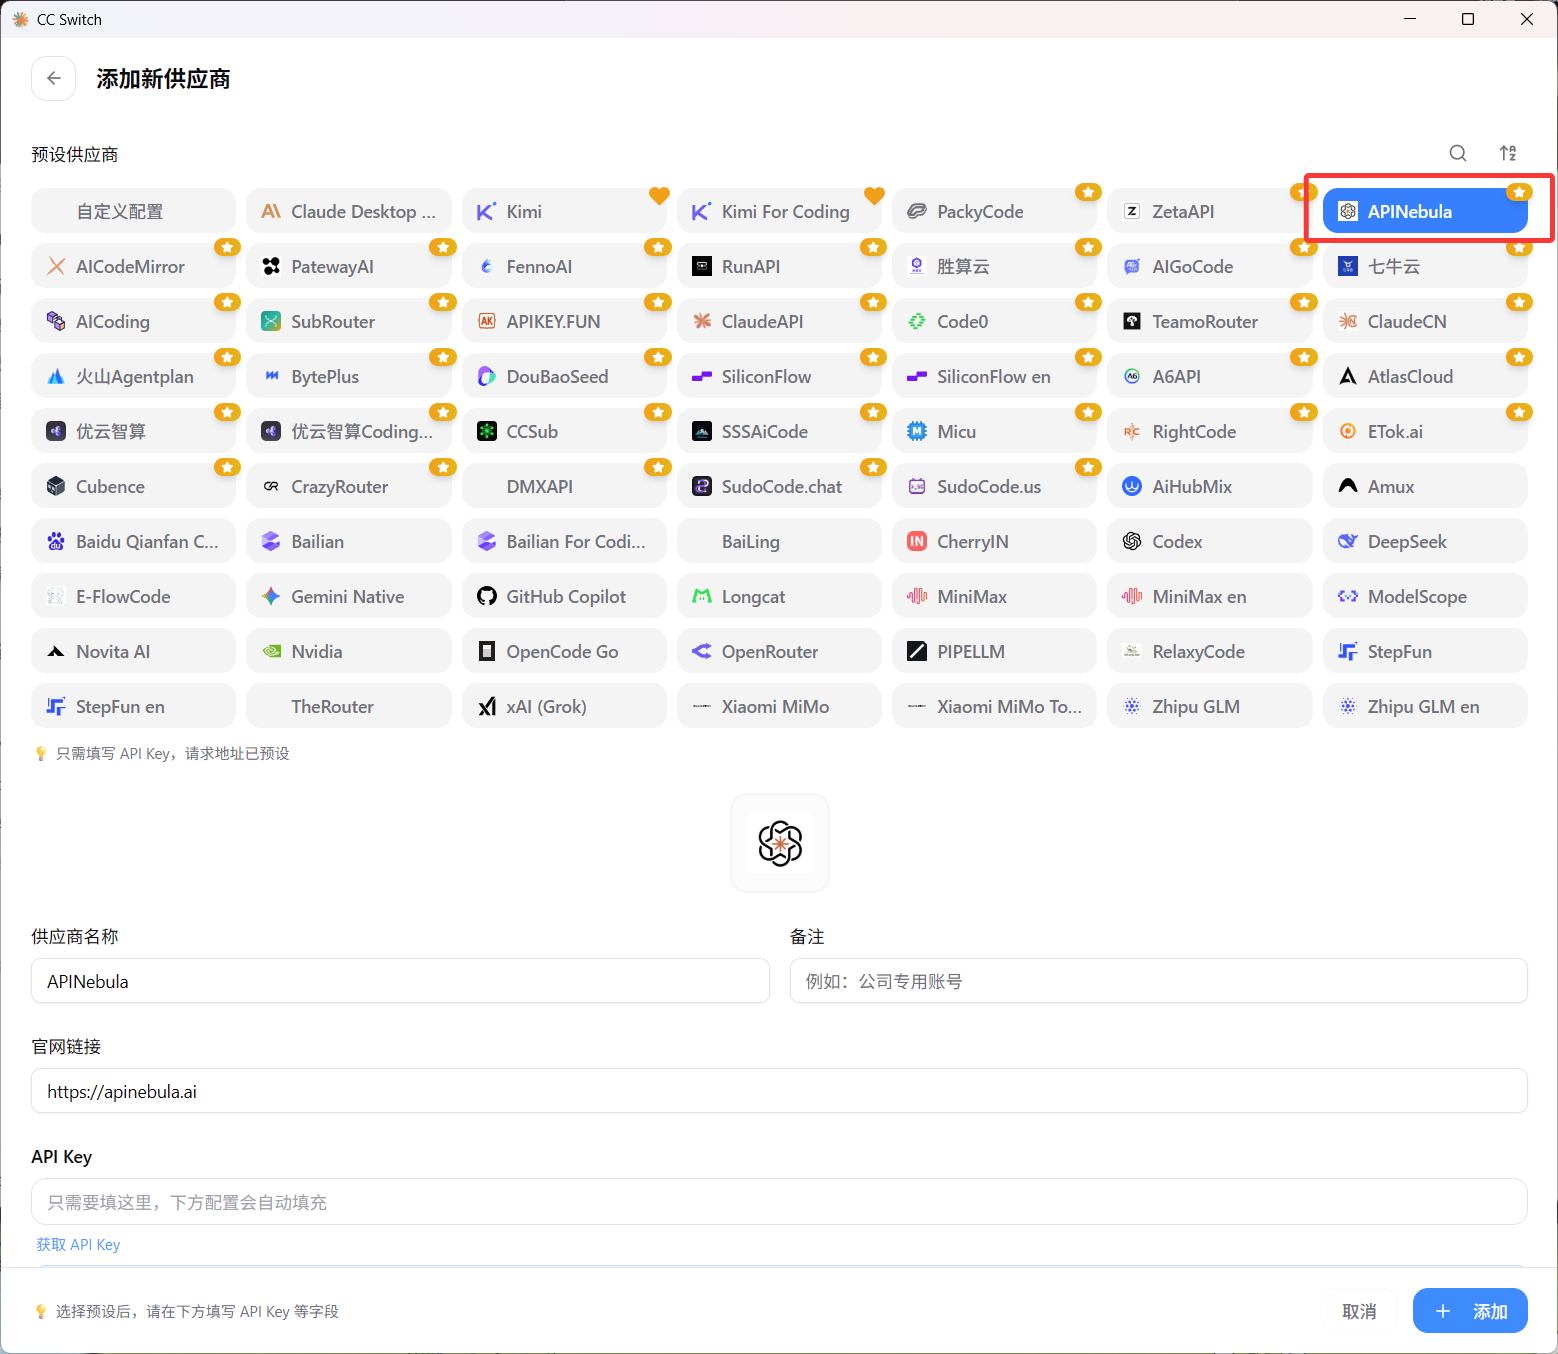Focus the API Key input field
1558x1354 pixels.
click(779, 1202)
